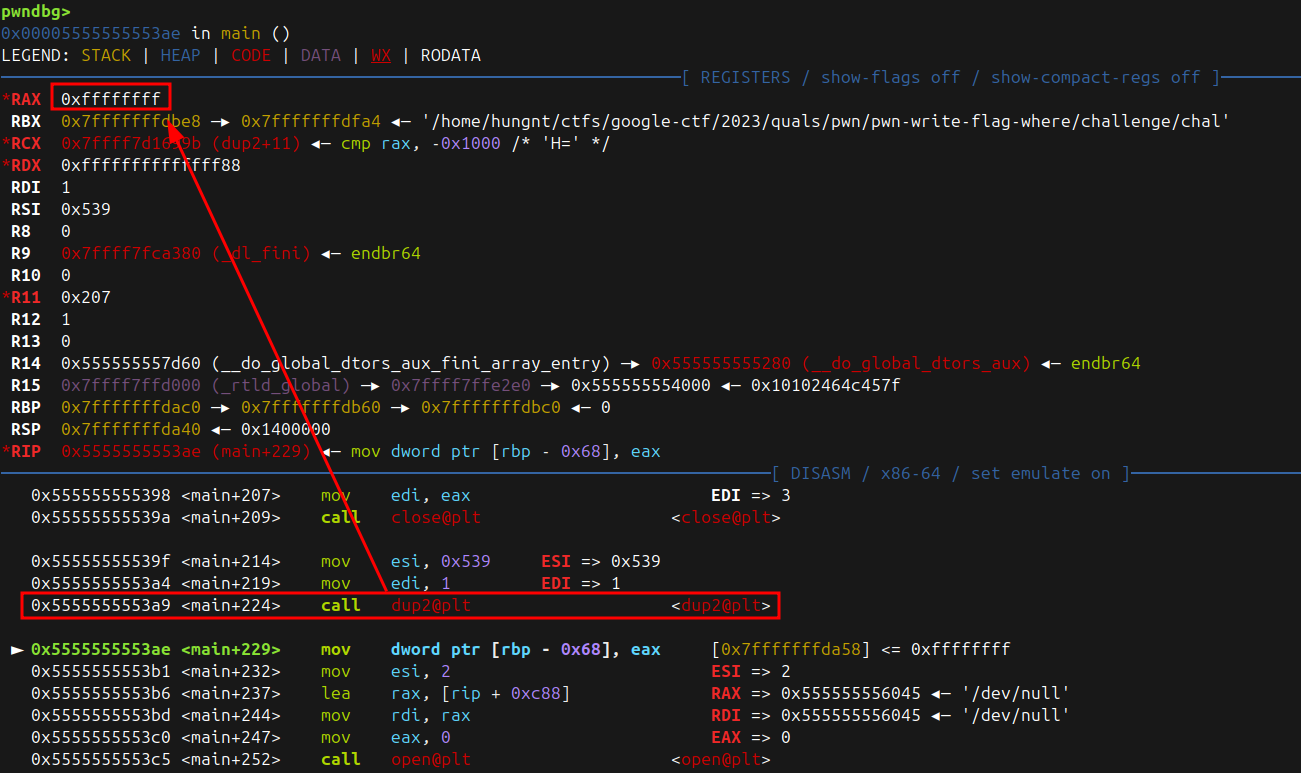Click the CODE label in the legend
Image resolution: width=1301 pixels, height=773 pixels.
(x=251, y=55)
